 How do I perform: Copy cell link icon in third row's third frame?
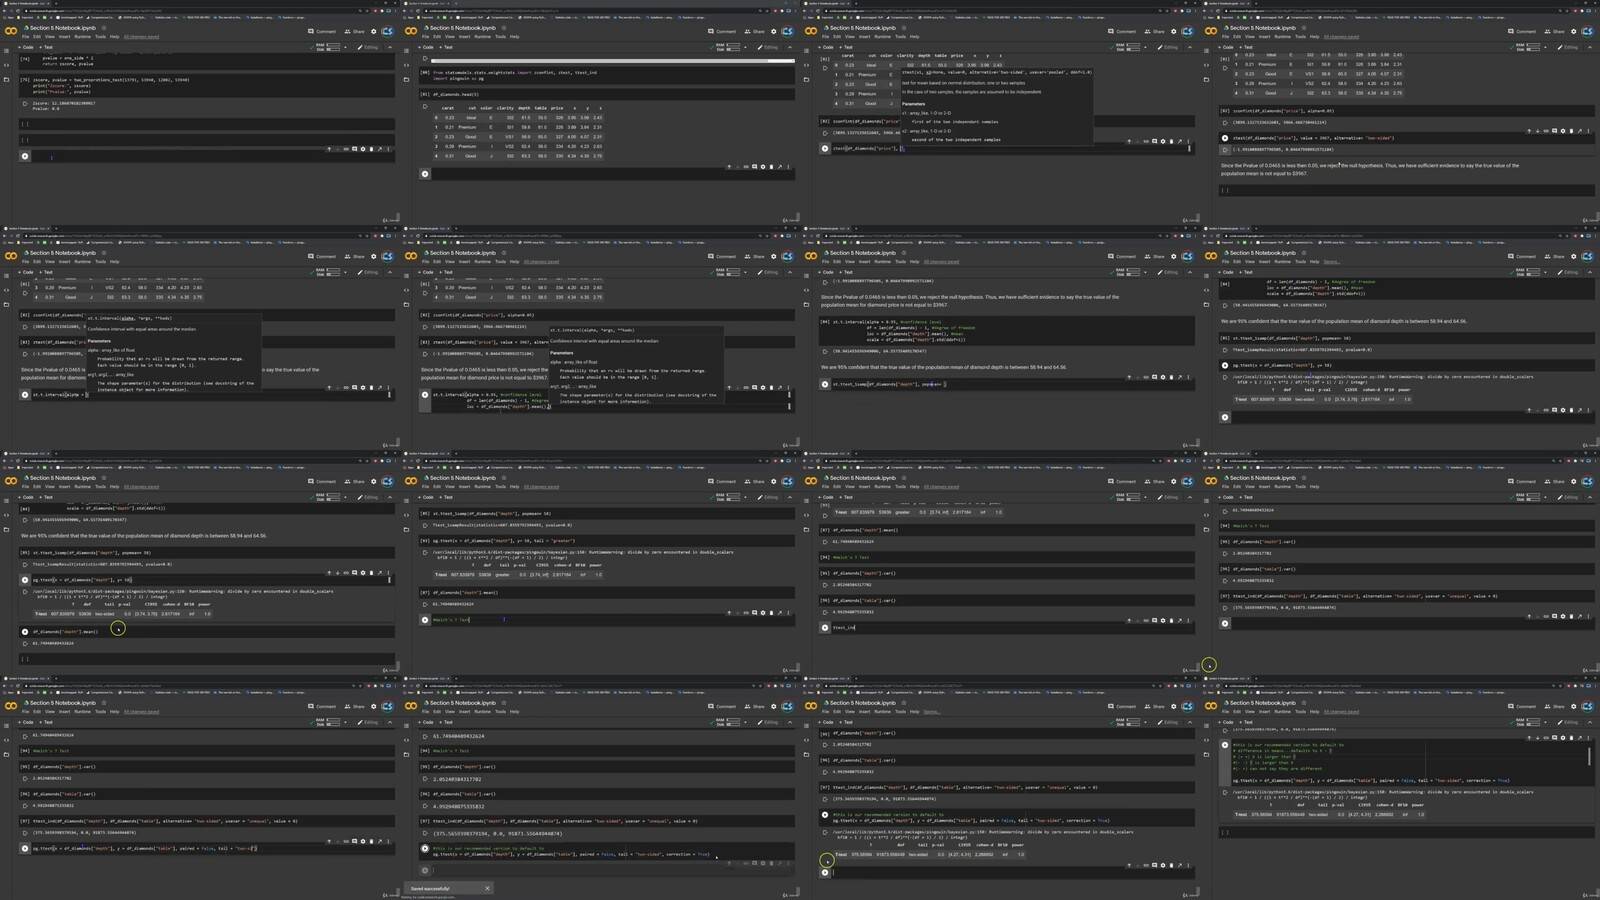coord(1146,620)
